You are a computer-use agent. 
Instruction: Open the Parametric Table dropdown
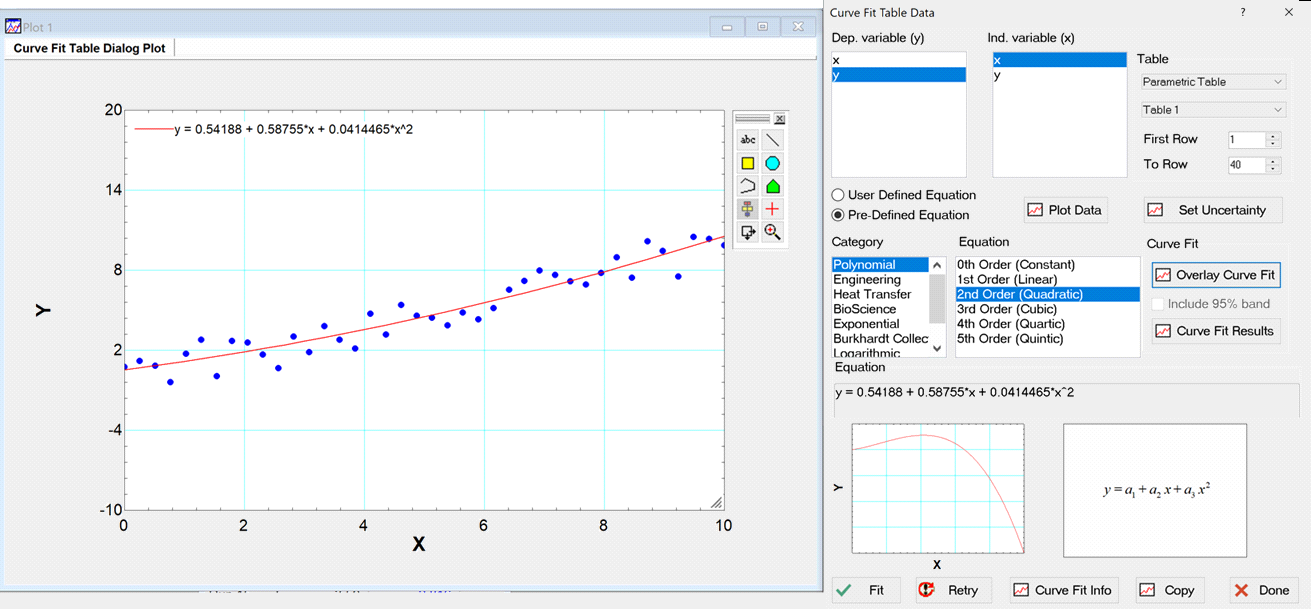pos(1212,82)
